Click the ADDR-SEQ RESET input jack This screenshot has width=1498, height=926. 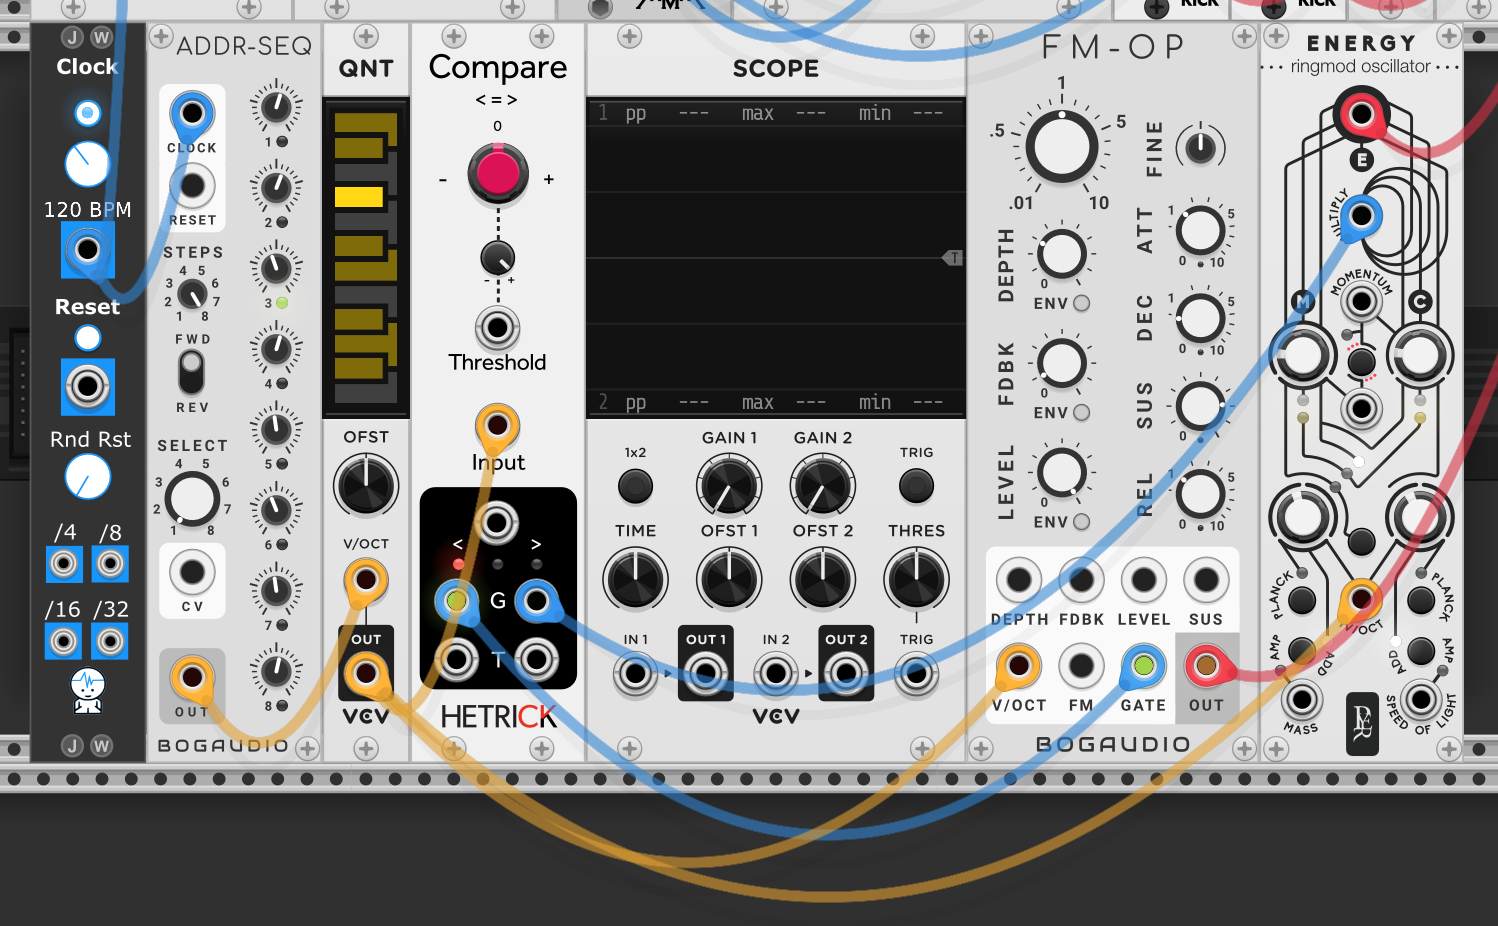[x=192, y=185]
